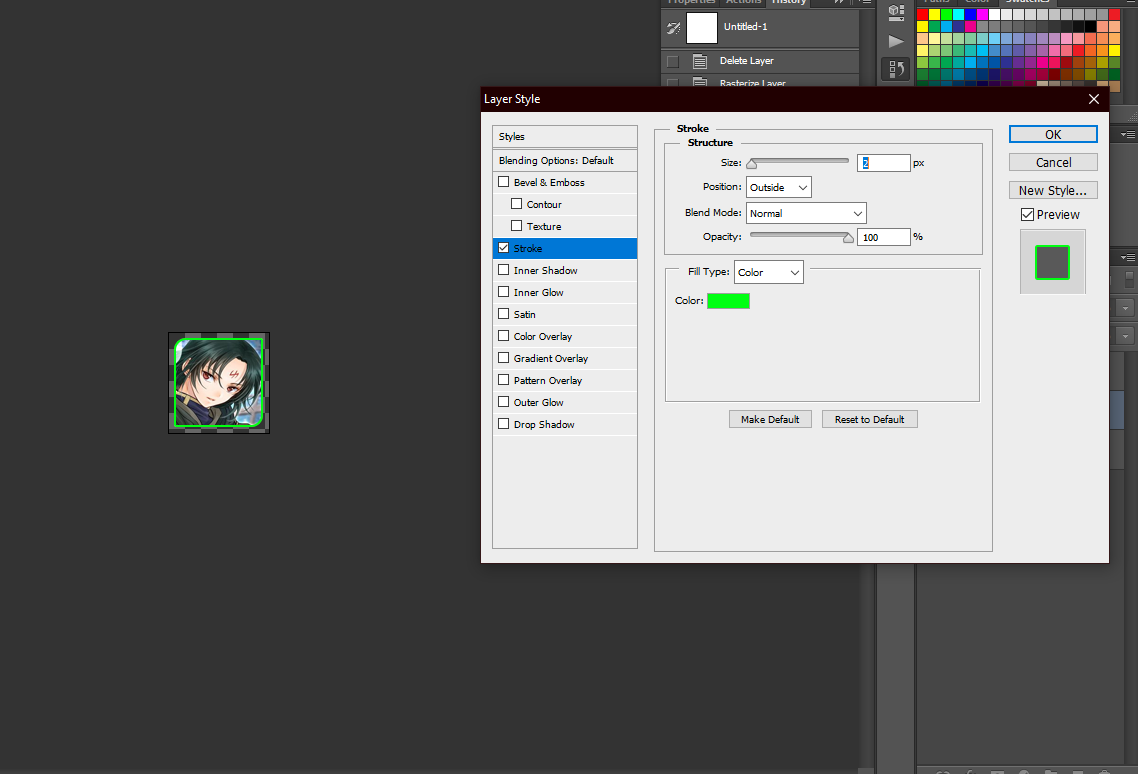The image size is (1138, 774).
Task: Enable the Satin checkbox
Action: coord(504,314)
